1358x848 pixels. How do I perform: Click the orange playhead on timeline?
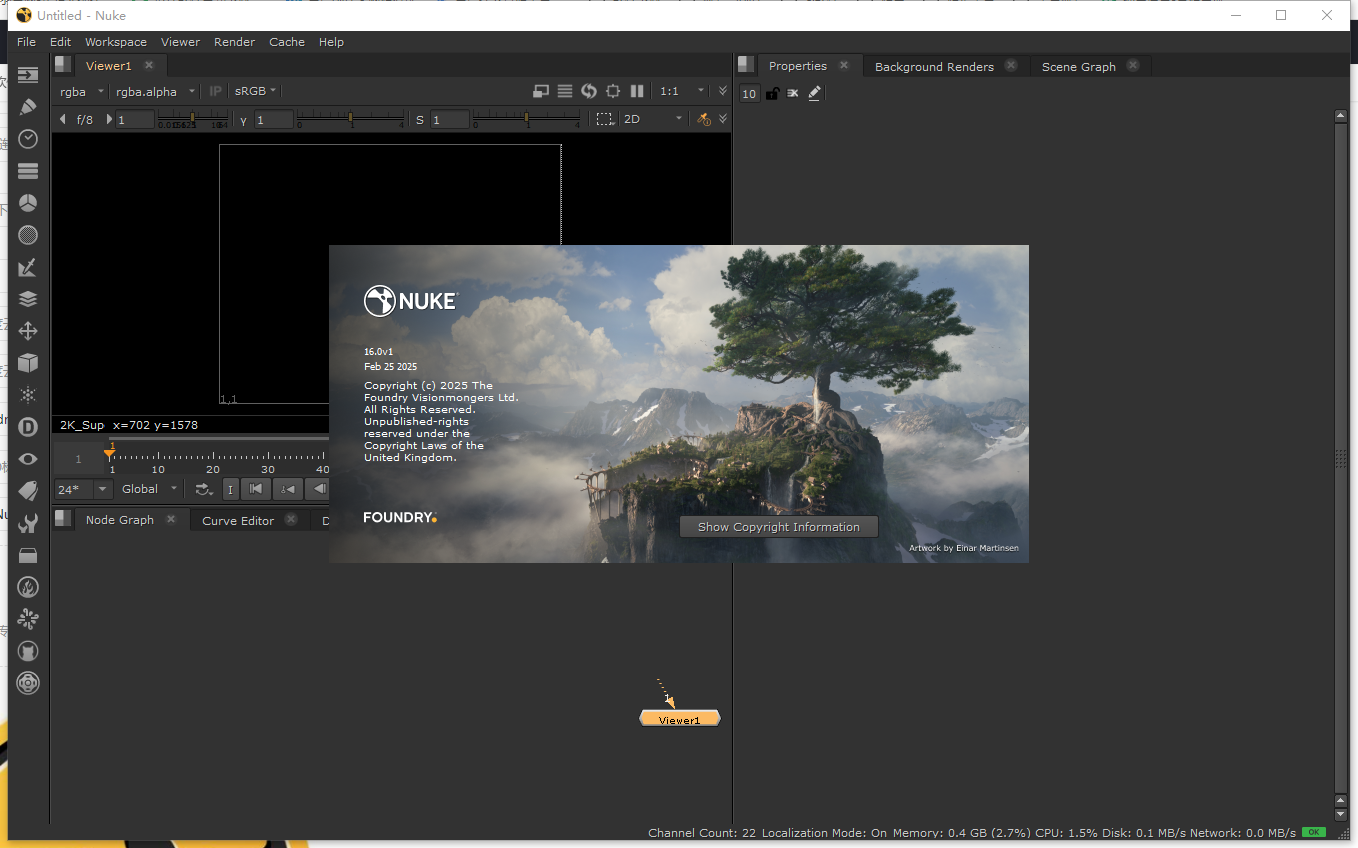tap(109, 453)
